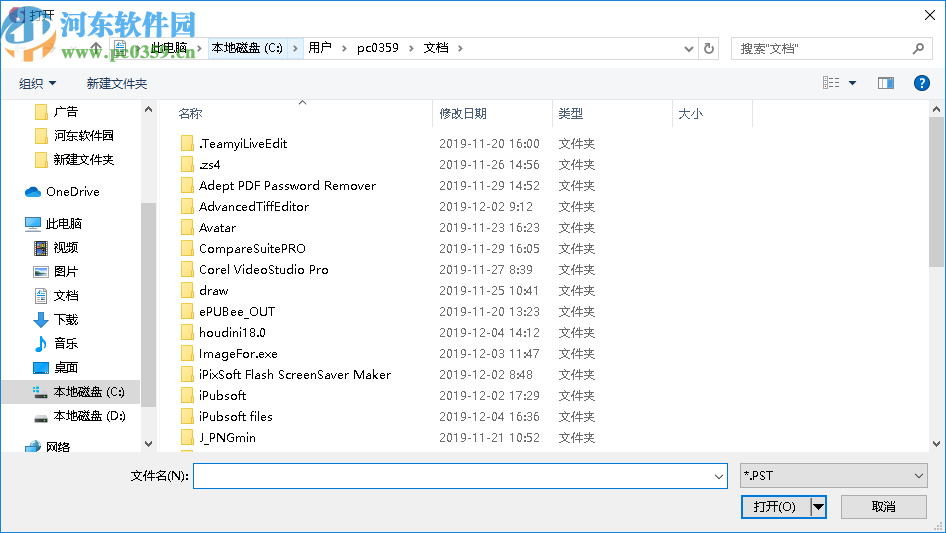This screenshot has width=946, height=533.
Task: Expand the 文件名 combo box dropdown
Action: (719, 476)
